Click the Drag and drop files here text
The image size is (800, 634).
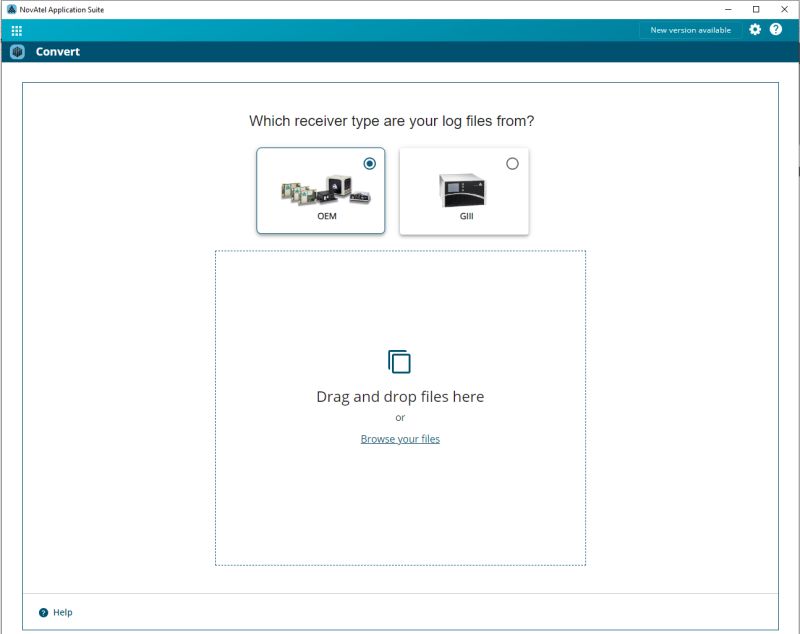[x=400, y=397]
